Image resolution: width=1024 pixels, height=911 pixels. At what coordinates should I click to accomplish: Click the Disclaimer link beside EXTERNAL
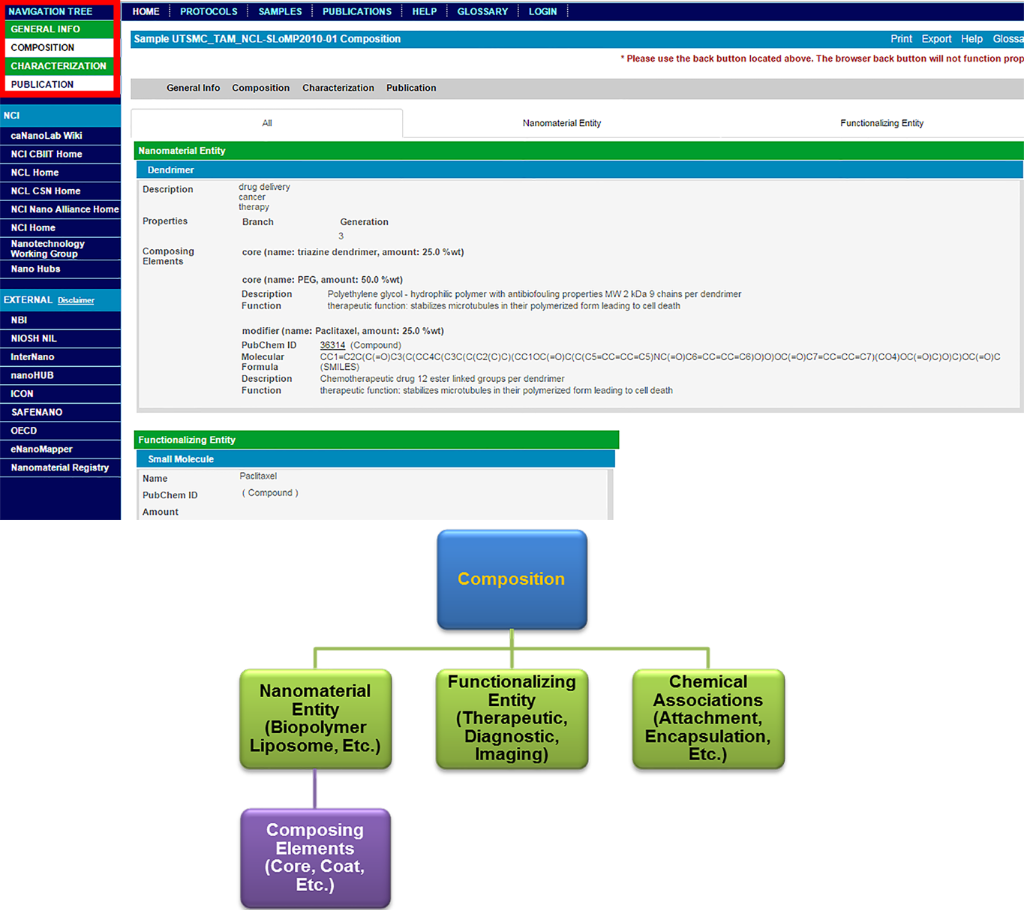tap(76, 300)
